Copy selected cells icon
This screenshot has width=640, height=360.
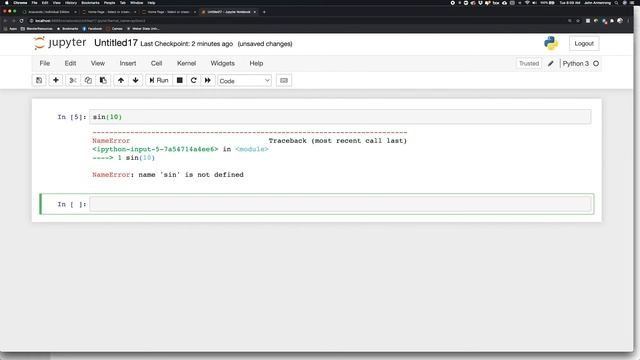coord(88,80)
